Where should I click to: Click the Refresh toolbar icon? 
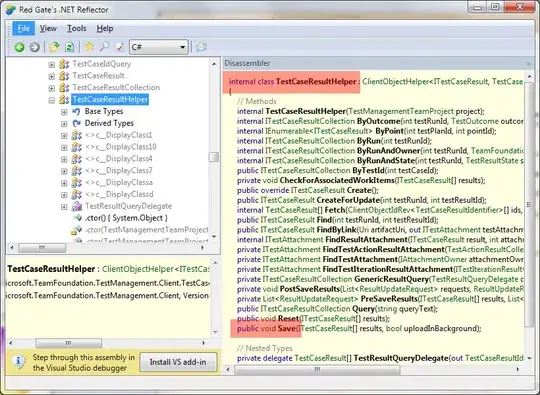click(x=70, y=47)
